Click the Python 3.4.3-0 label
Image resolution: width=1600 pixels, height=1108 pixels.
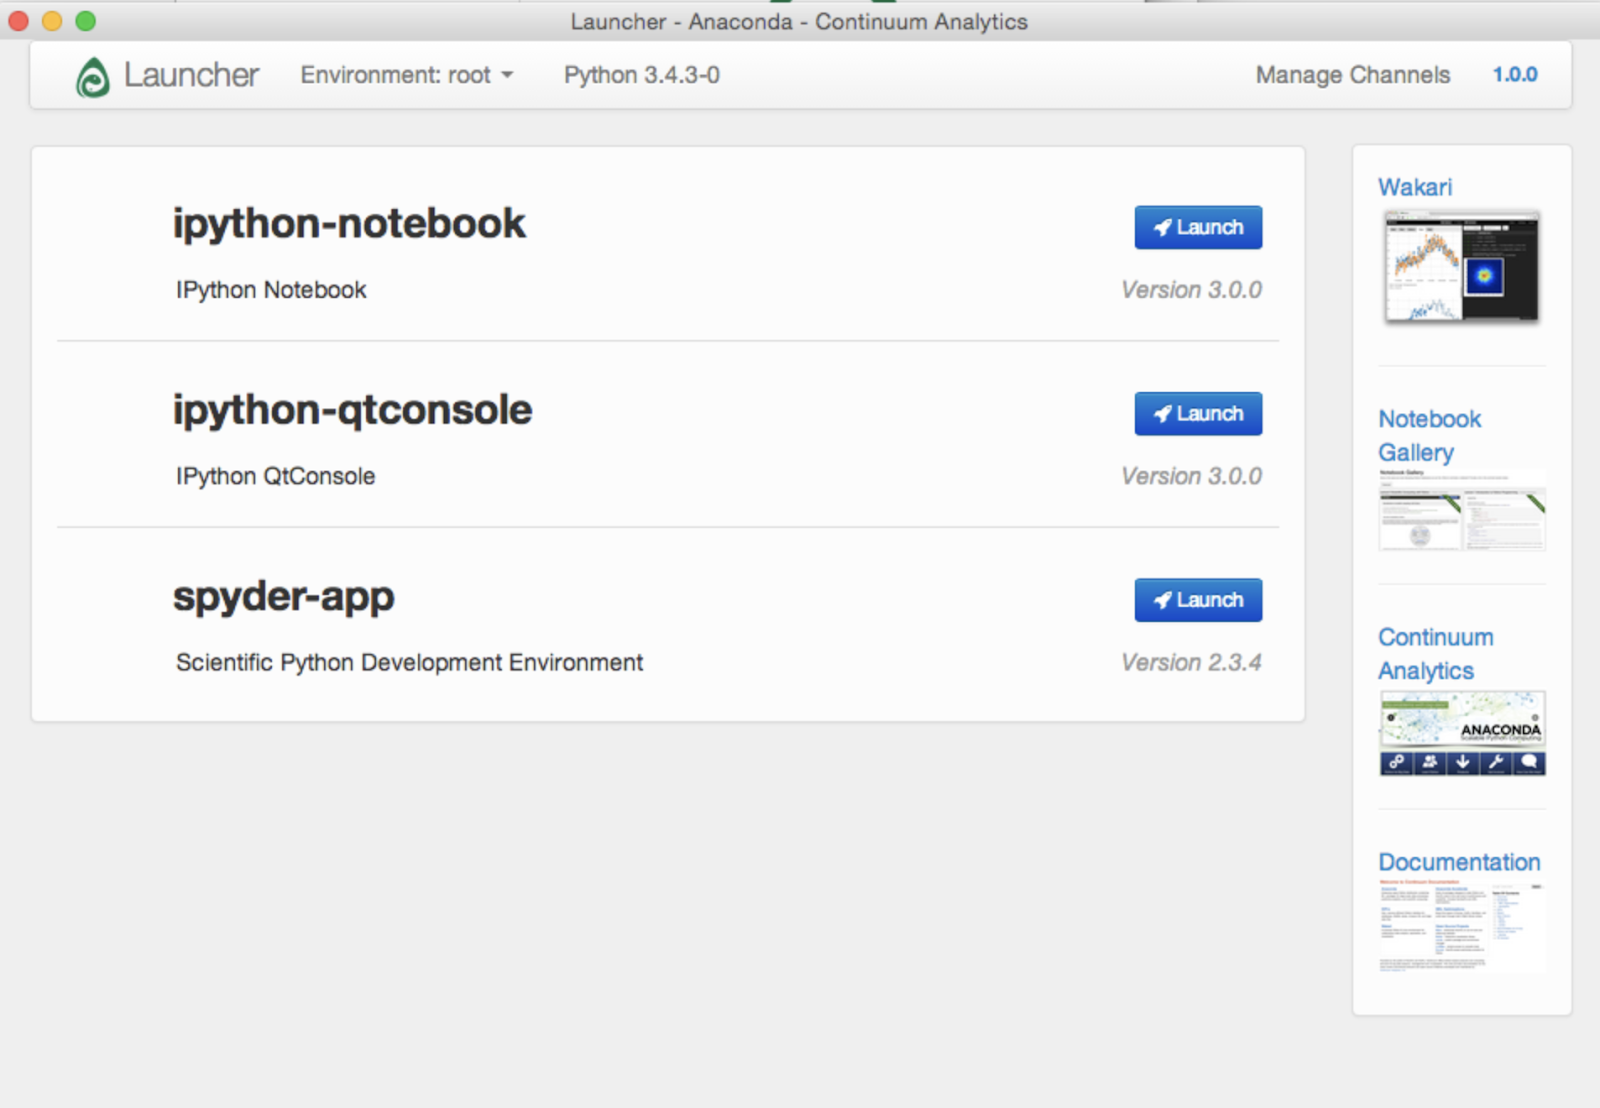[x=641, y=75]
